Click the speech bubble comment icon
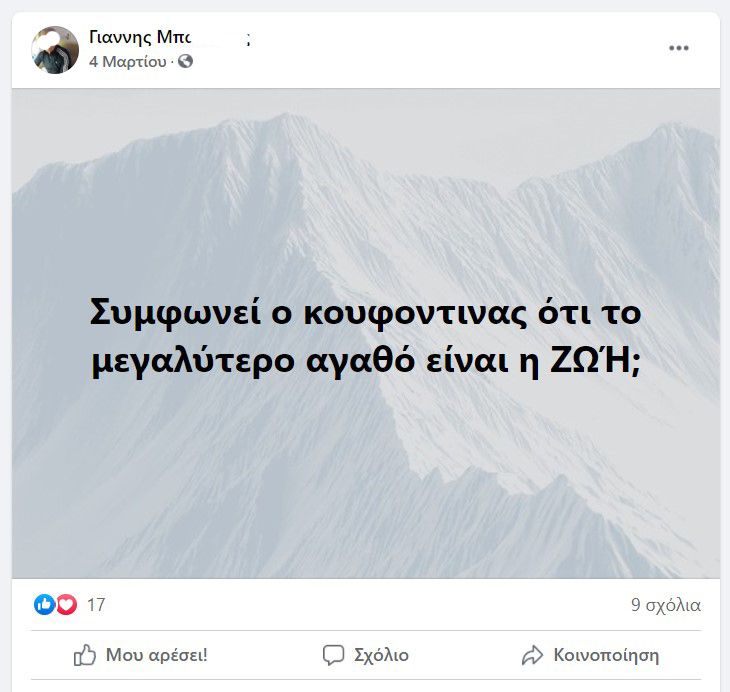The height and width of the screenshot is (692, 730). pos(333,655)
